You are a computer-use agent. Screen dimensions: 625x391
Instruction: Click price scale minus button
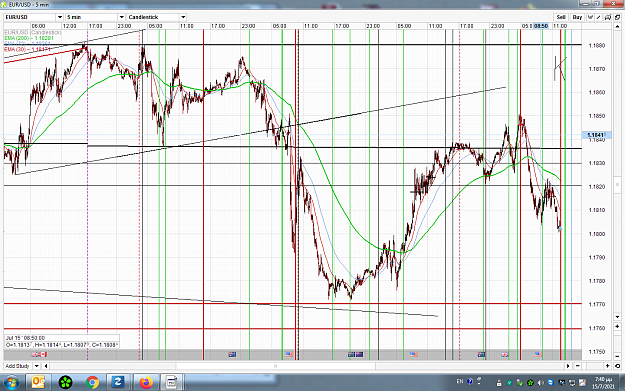point(617,356)
